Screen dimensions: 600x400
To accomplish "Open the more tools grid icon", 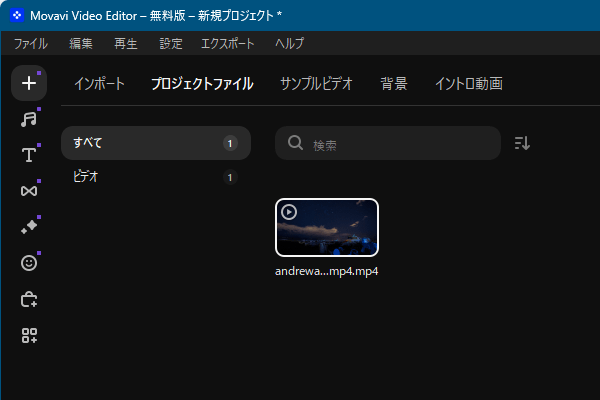I will pyautogui.click(x=29, y=335).
